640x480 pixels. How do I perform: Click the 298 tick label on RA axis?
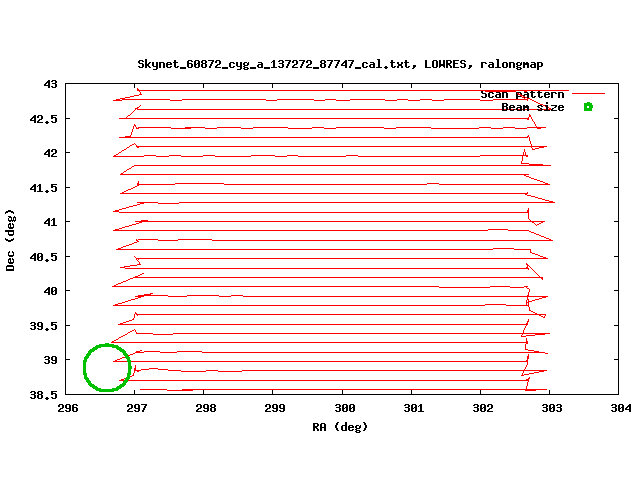coord(206,408)
